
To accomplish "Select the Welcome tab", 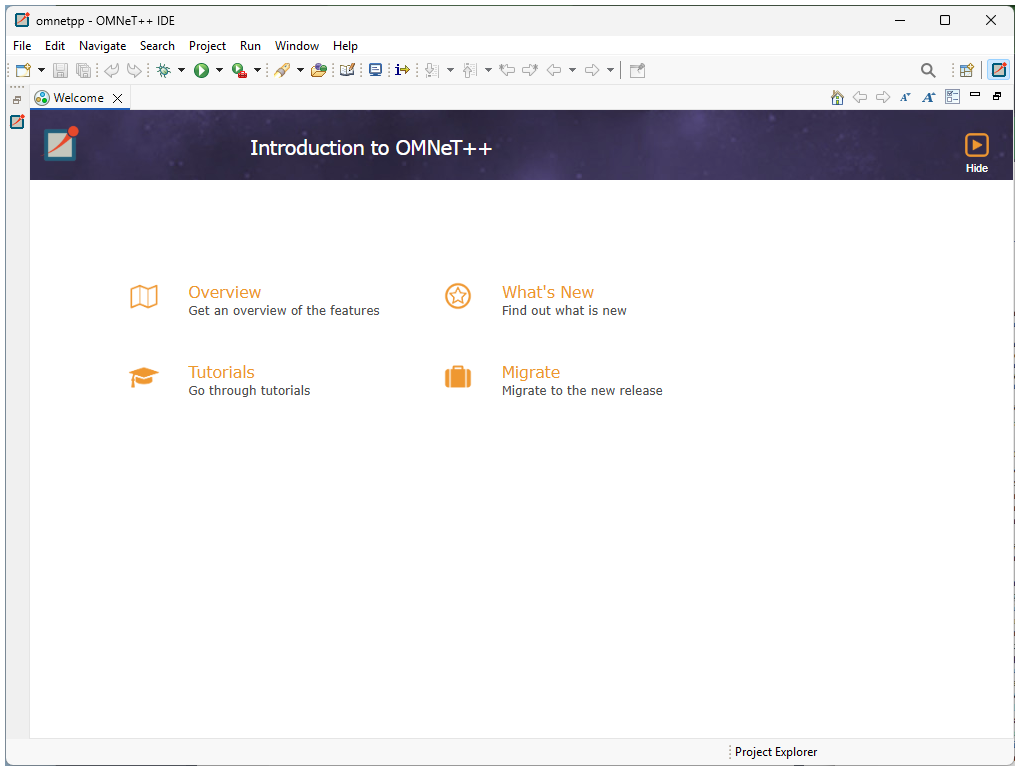I will (x=79, y=98).
